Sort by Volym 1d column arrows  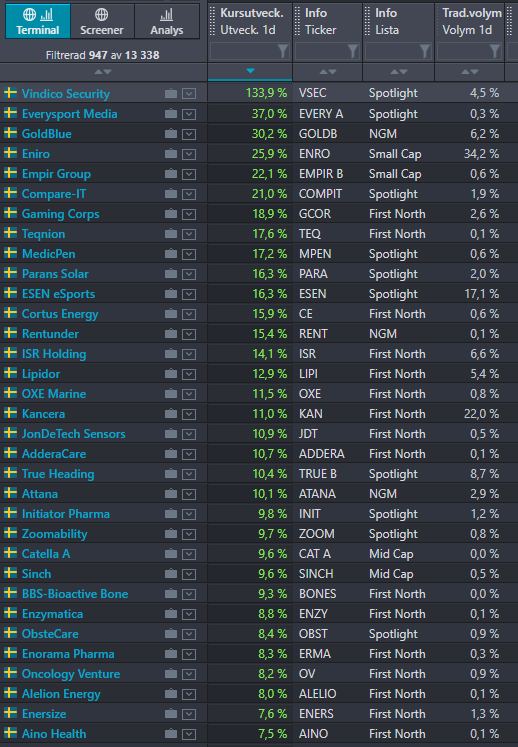pos(470,72)
